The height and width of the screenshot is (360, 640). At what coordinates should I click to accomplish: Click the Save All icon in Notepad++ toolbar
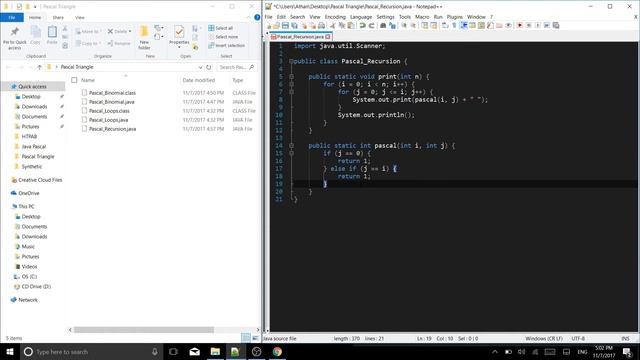[294, 25]
